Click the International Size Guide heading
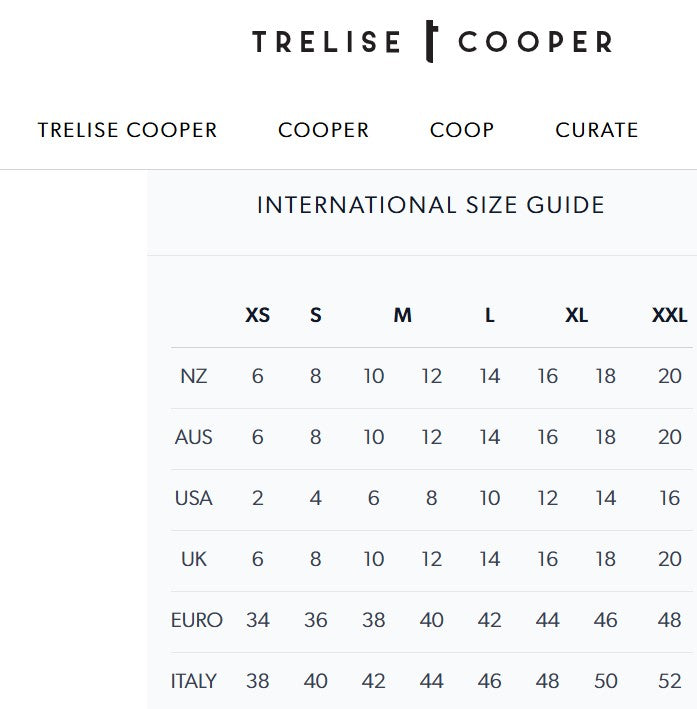 coord(431,205)
